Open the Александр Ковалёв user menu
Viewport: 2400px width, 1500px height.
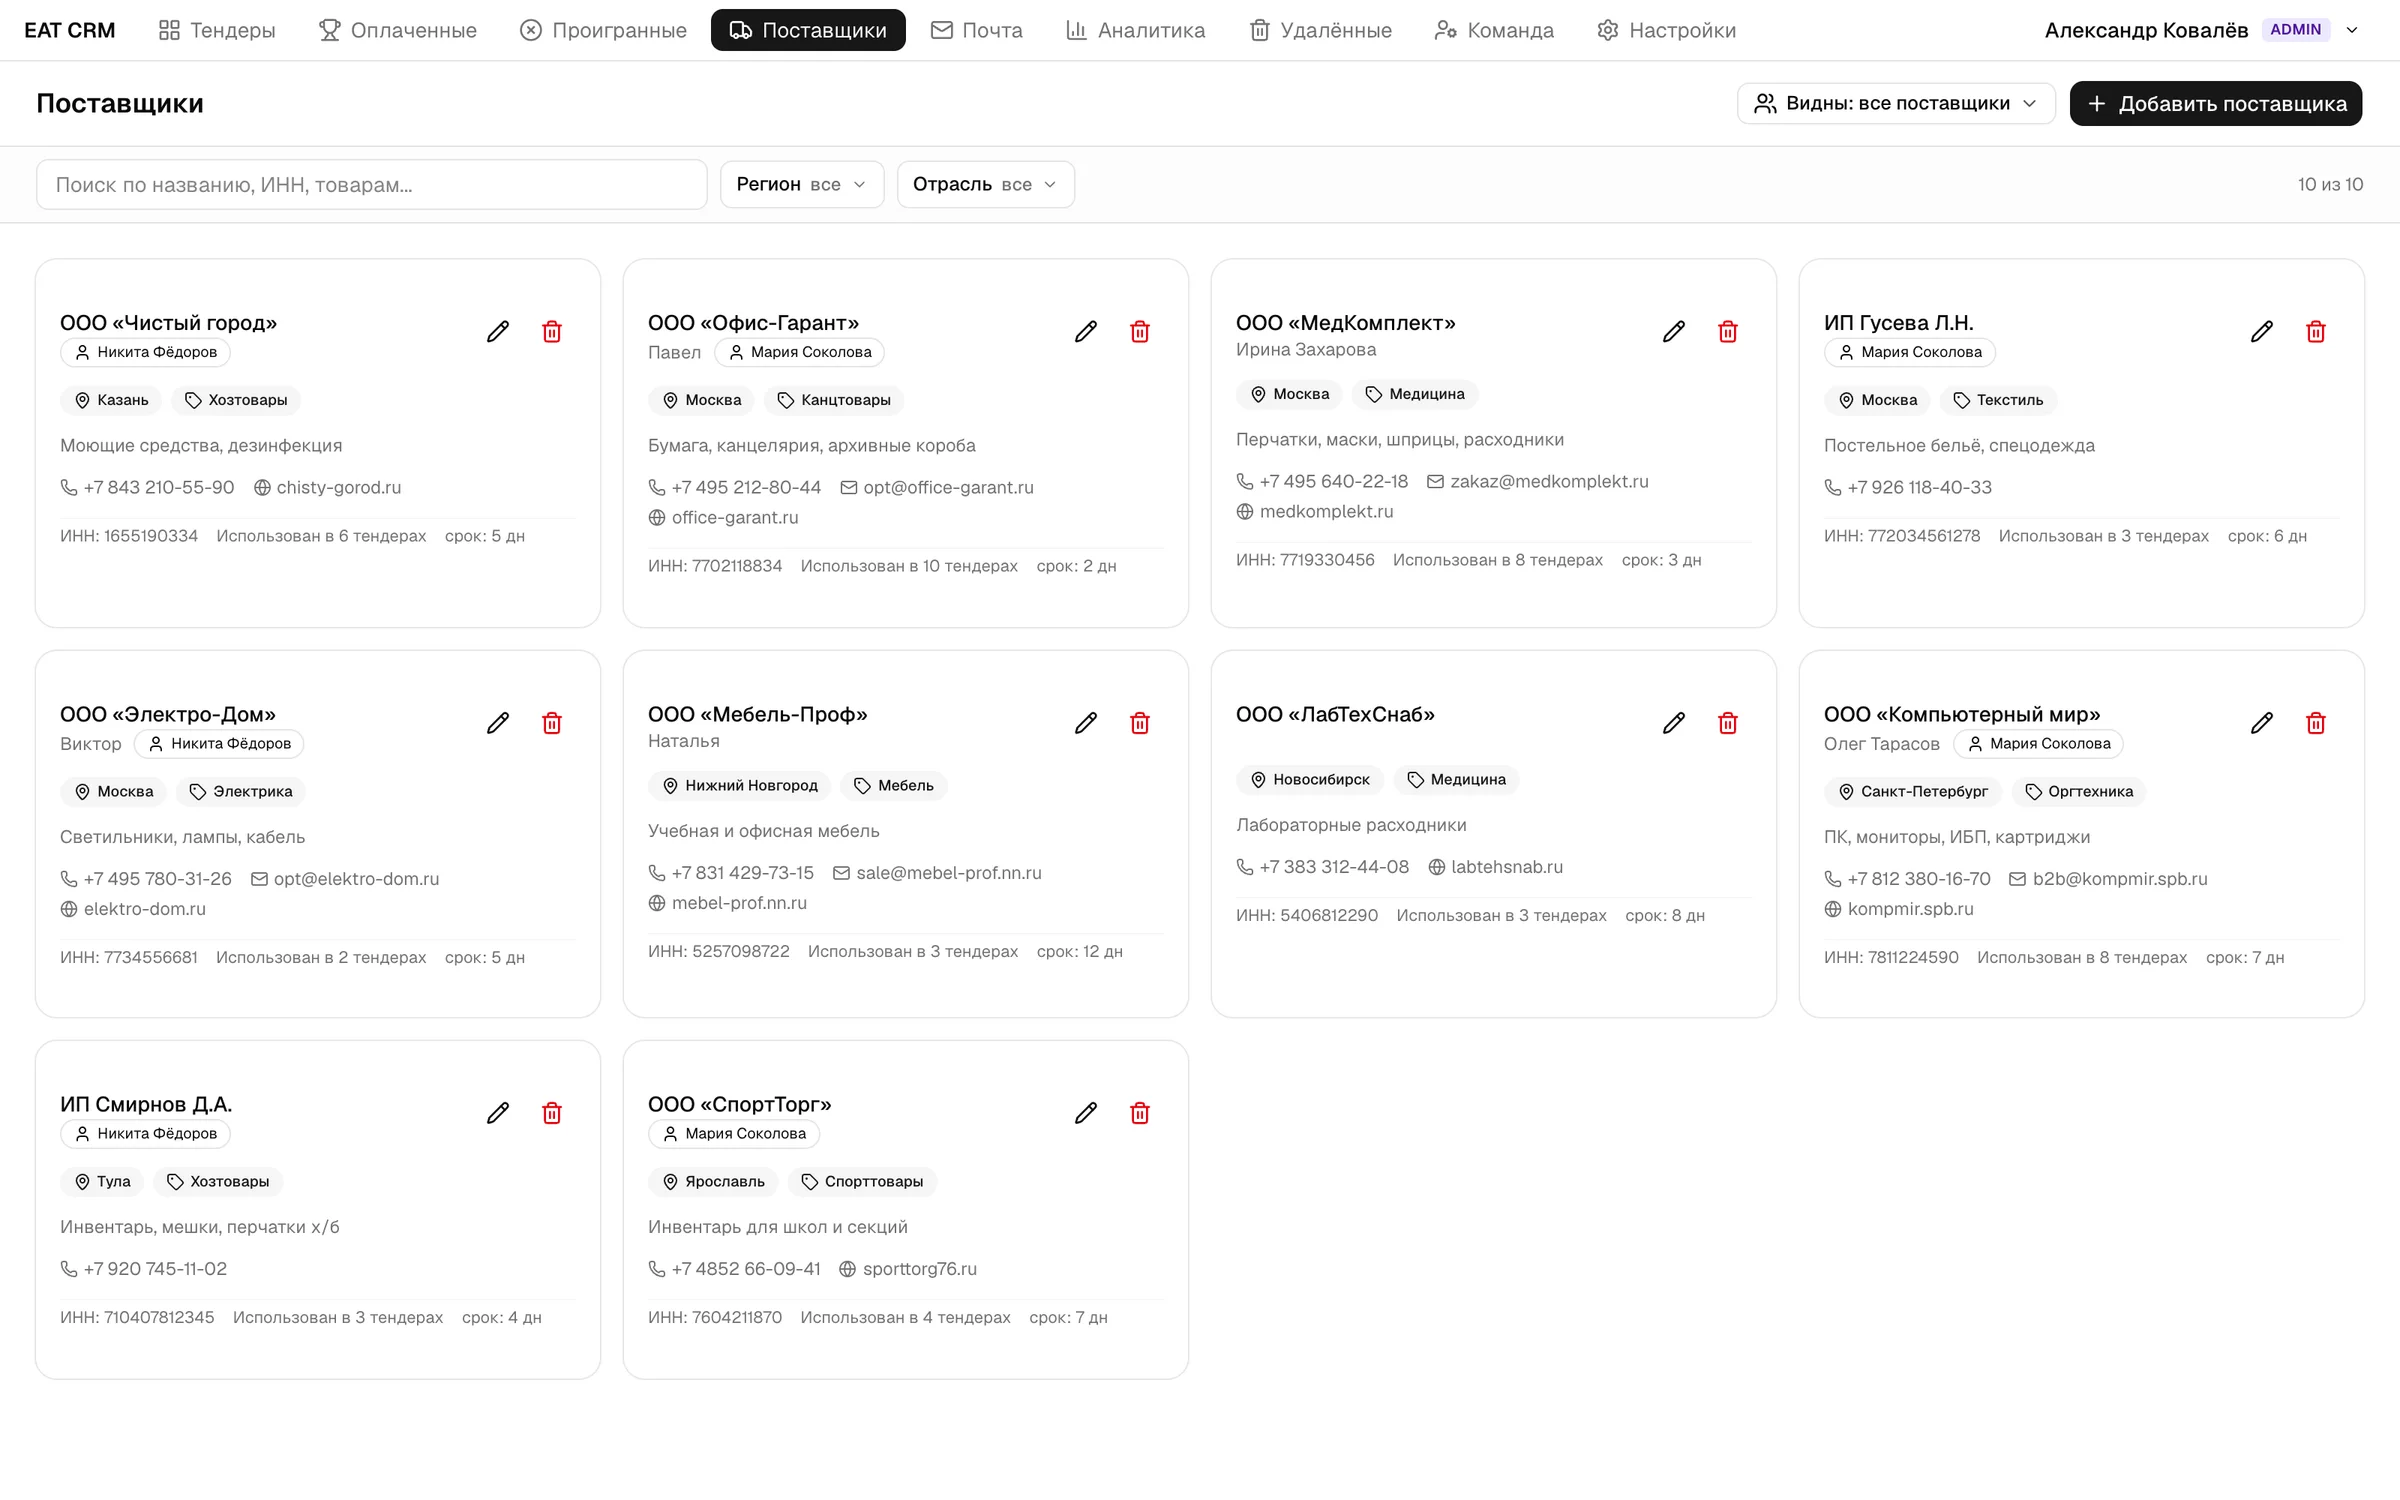coord(2202,30)
